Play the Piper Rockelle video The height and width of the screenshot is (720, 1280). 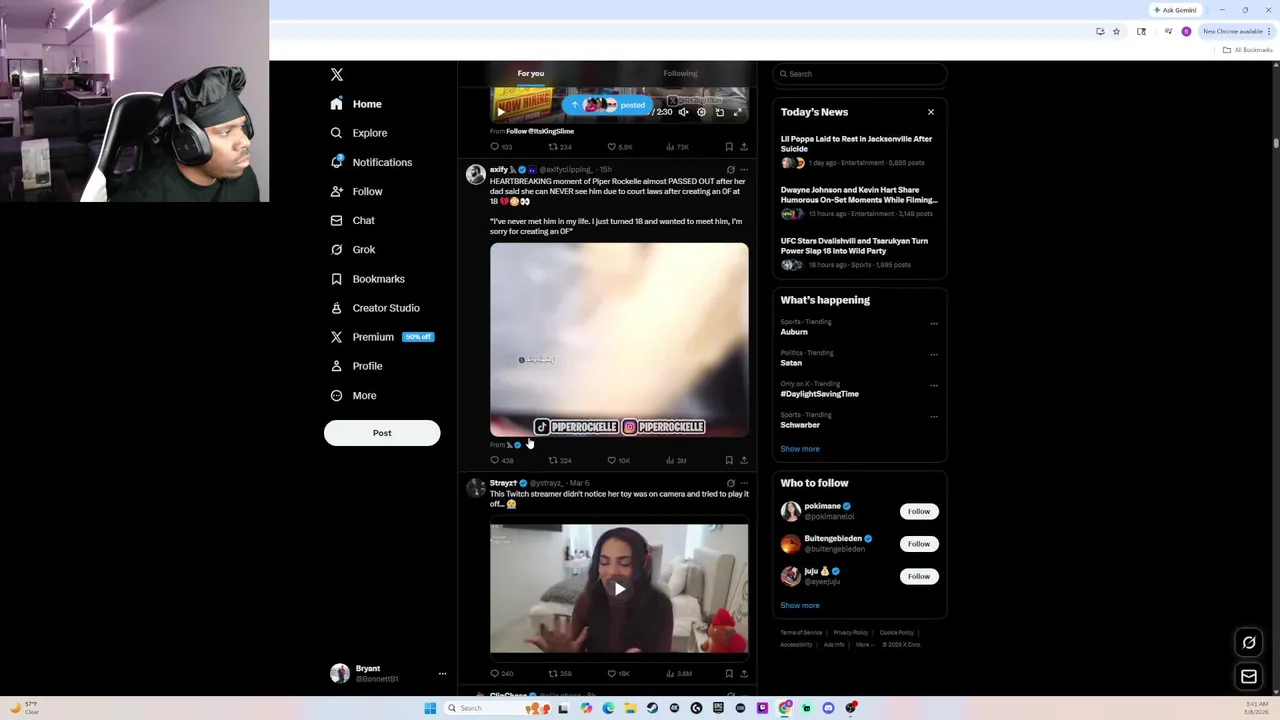coord(619,340)
